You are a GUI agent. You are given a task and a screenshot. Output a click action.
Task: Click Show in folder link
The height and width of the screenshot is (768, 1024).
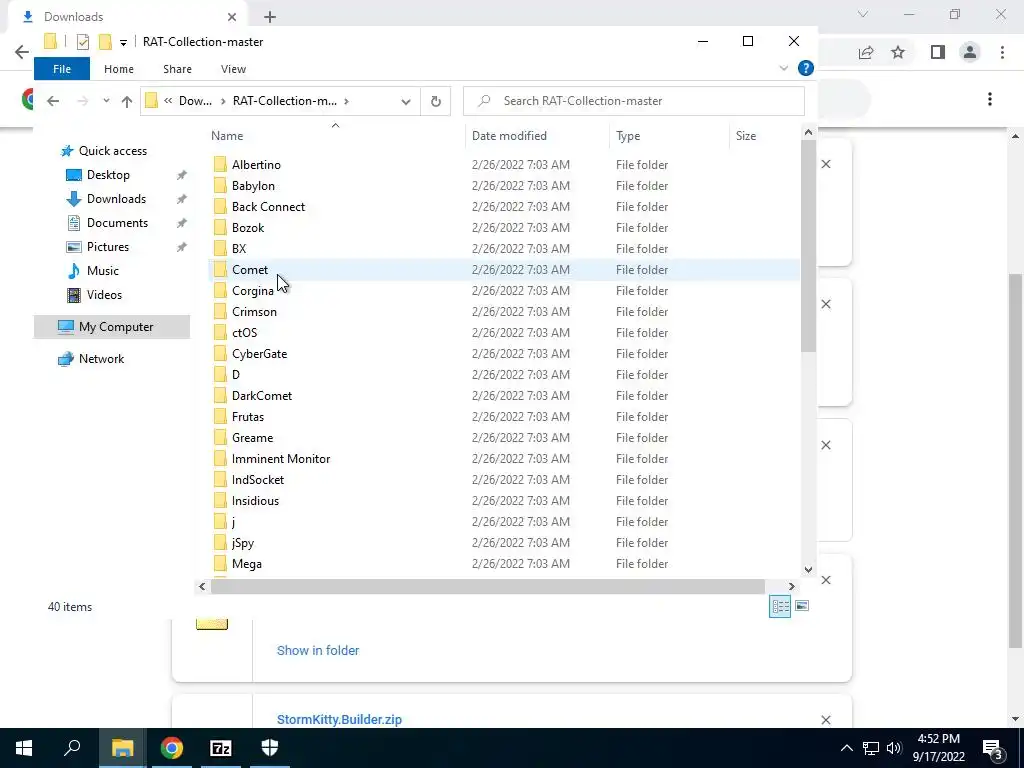(317, 650)
